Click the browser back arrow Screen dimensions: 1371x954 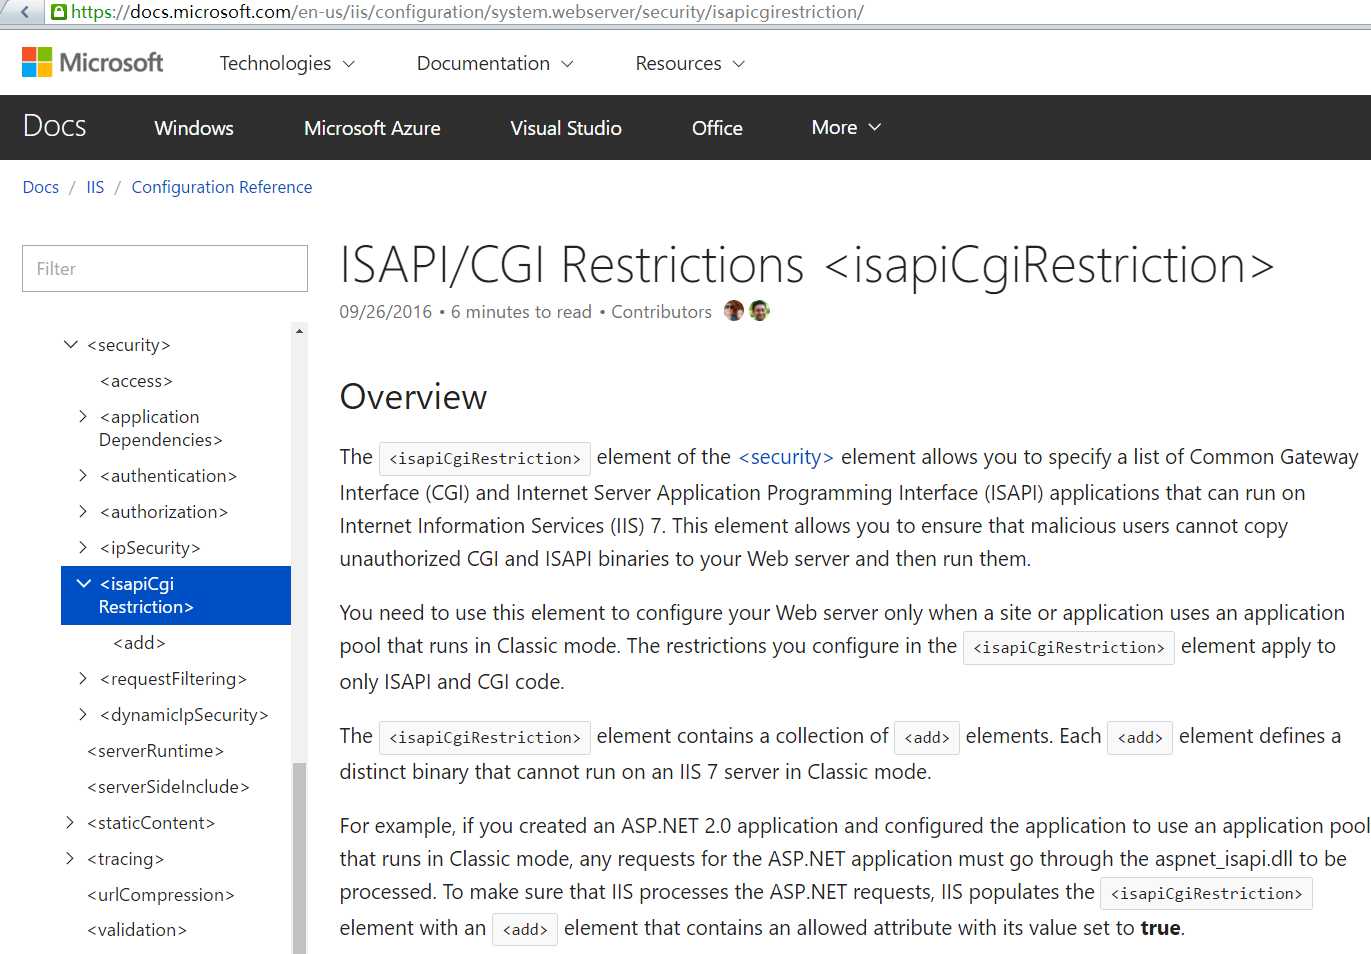pyautogui.click(x=25, y=12)
